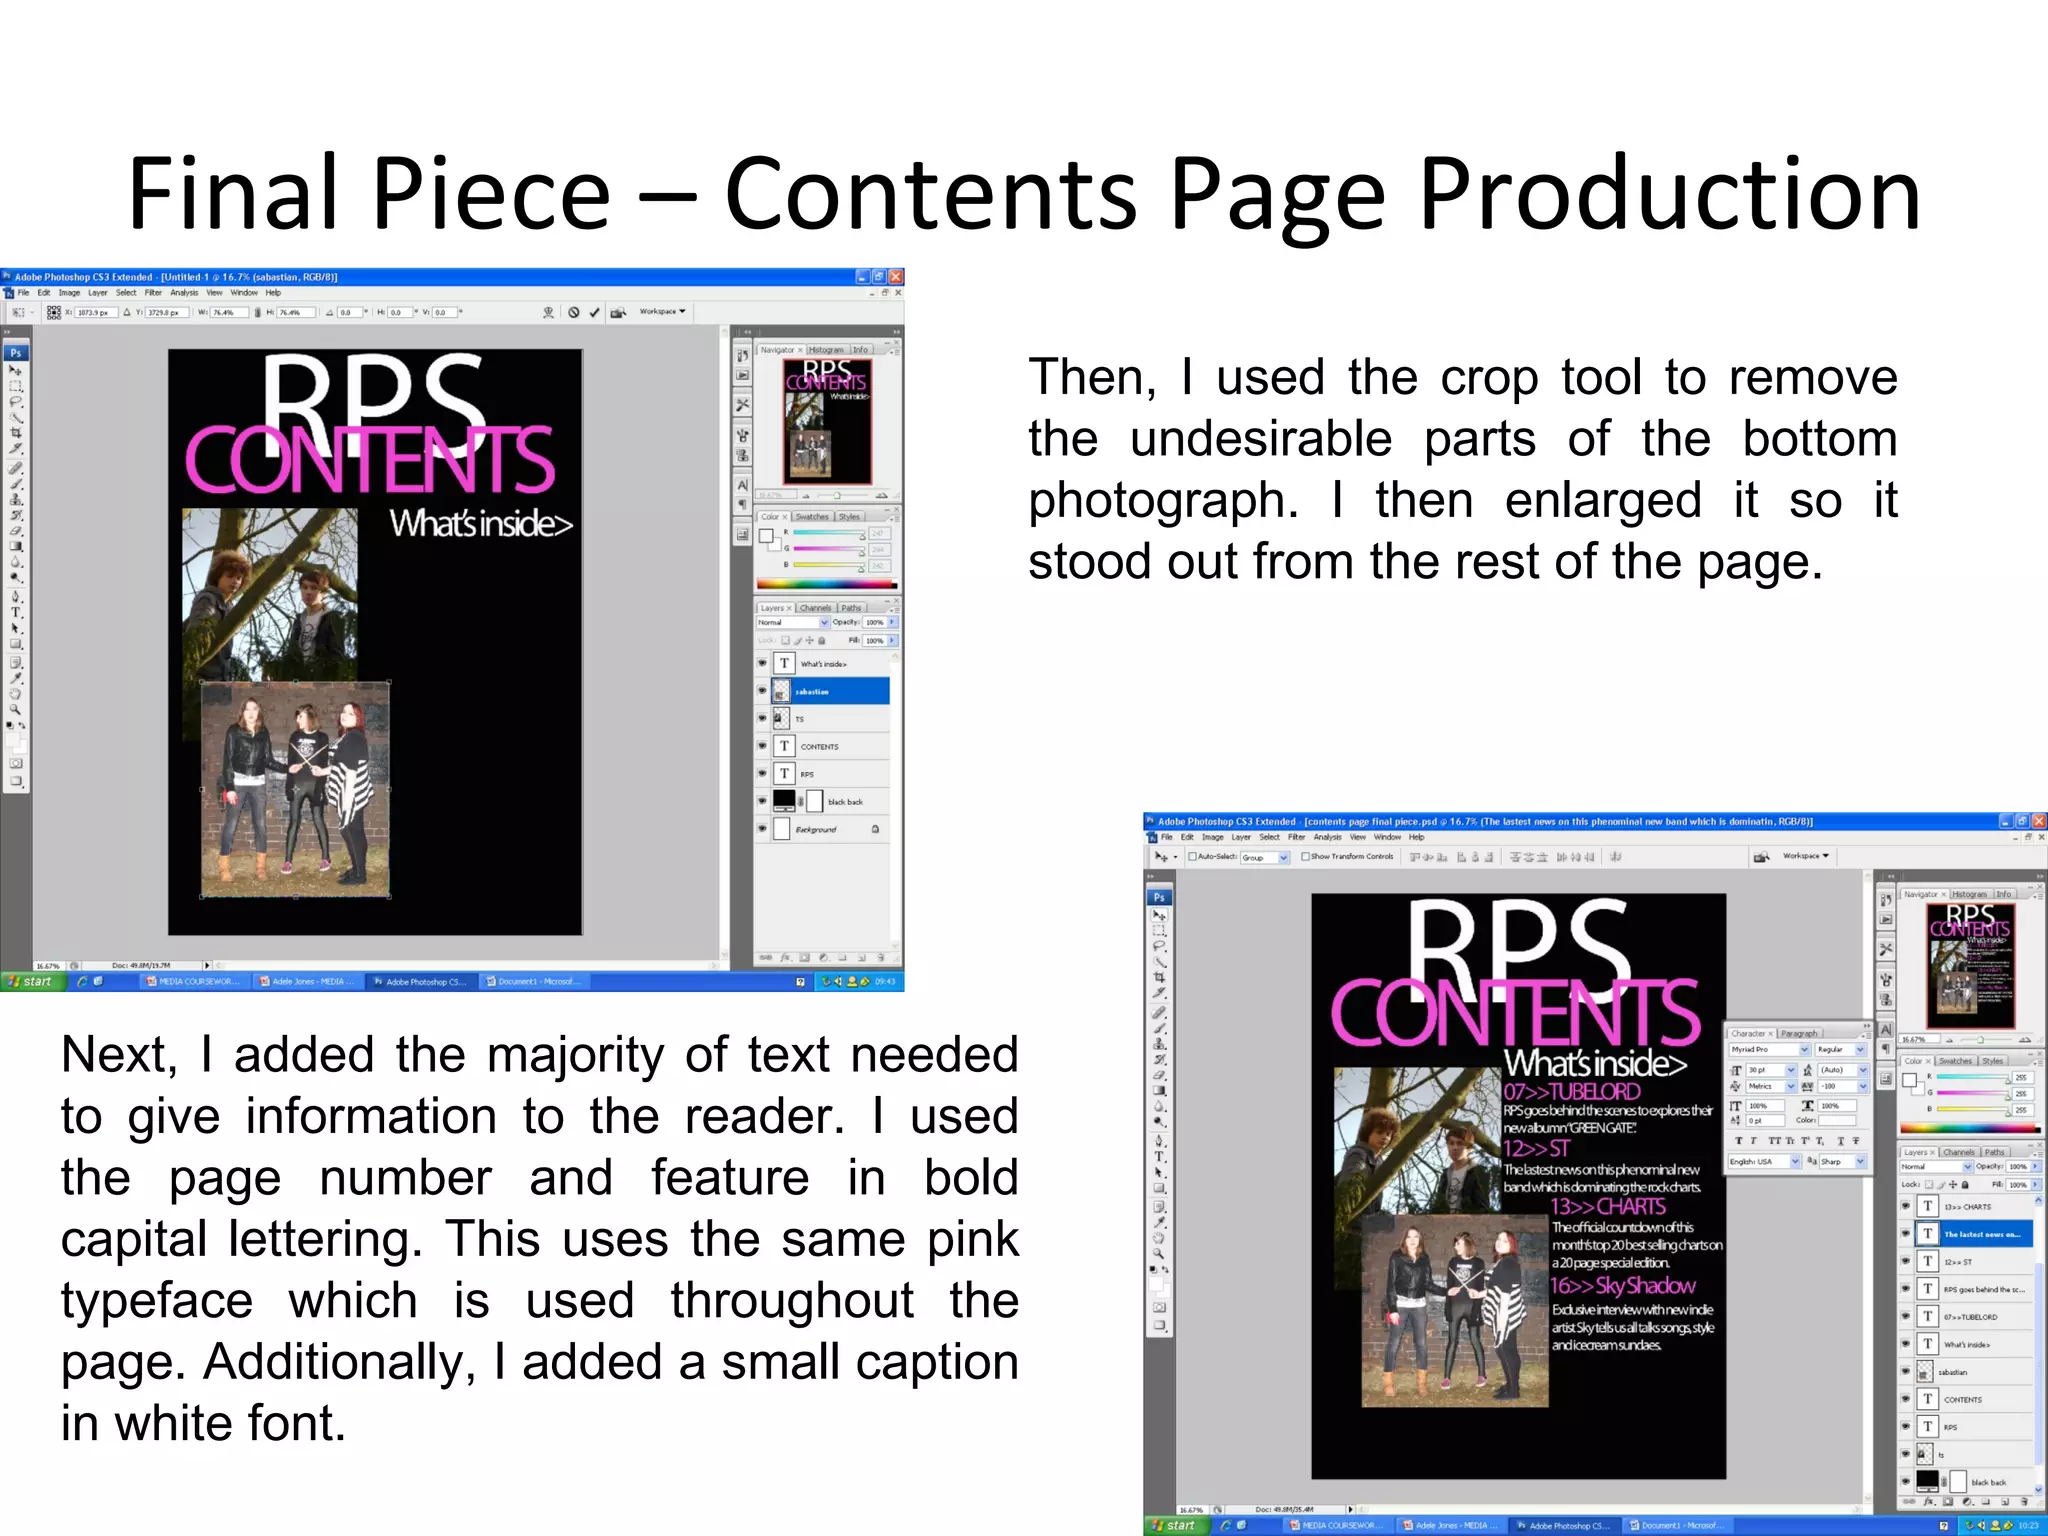Screen dimensions: 2048x1536
Task: Toggle visibility of 12>> ST layer
Action: (1905, 1261)
